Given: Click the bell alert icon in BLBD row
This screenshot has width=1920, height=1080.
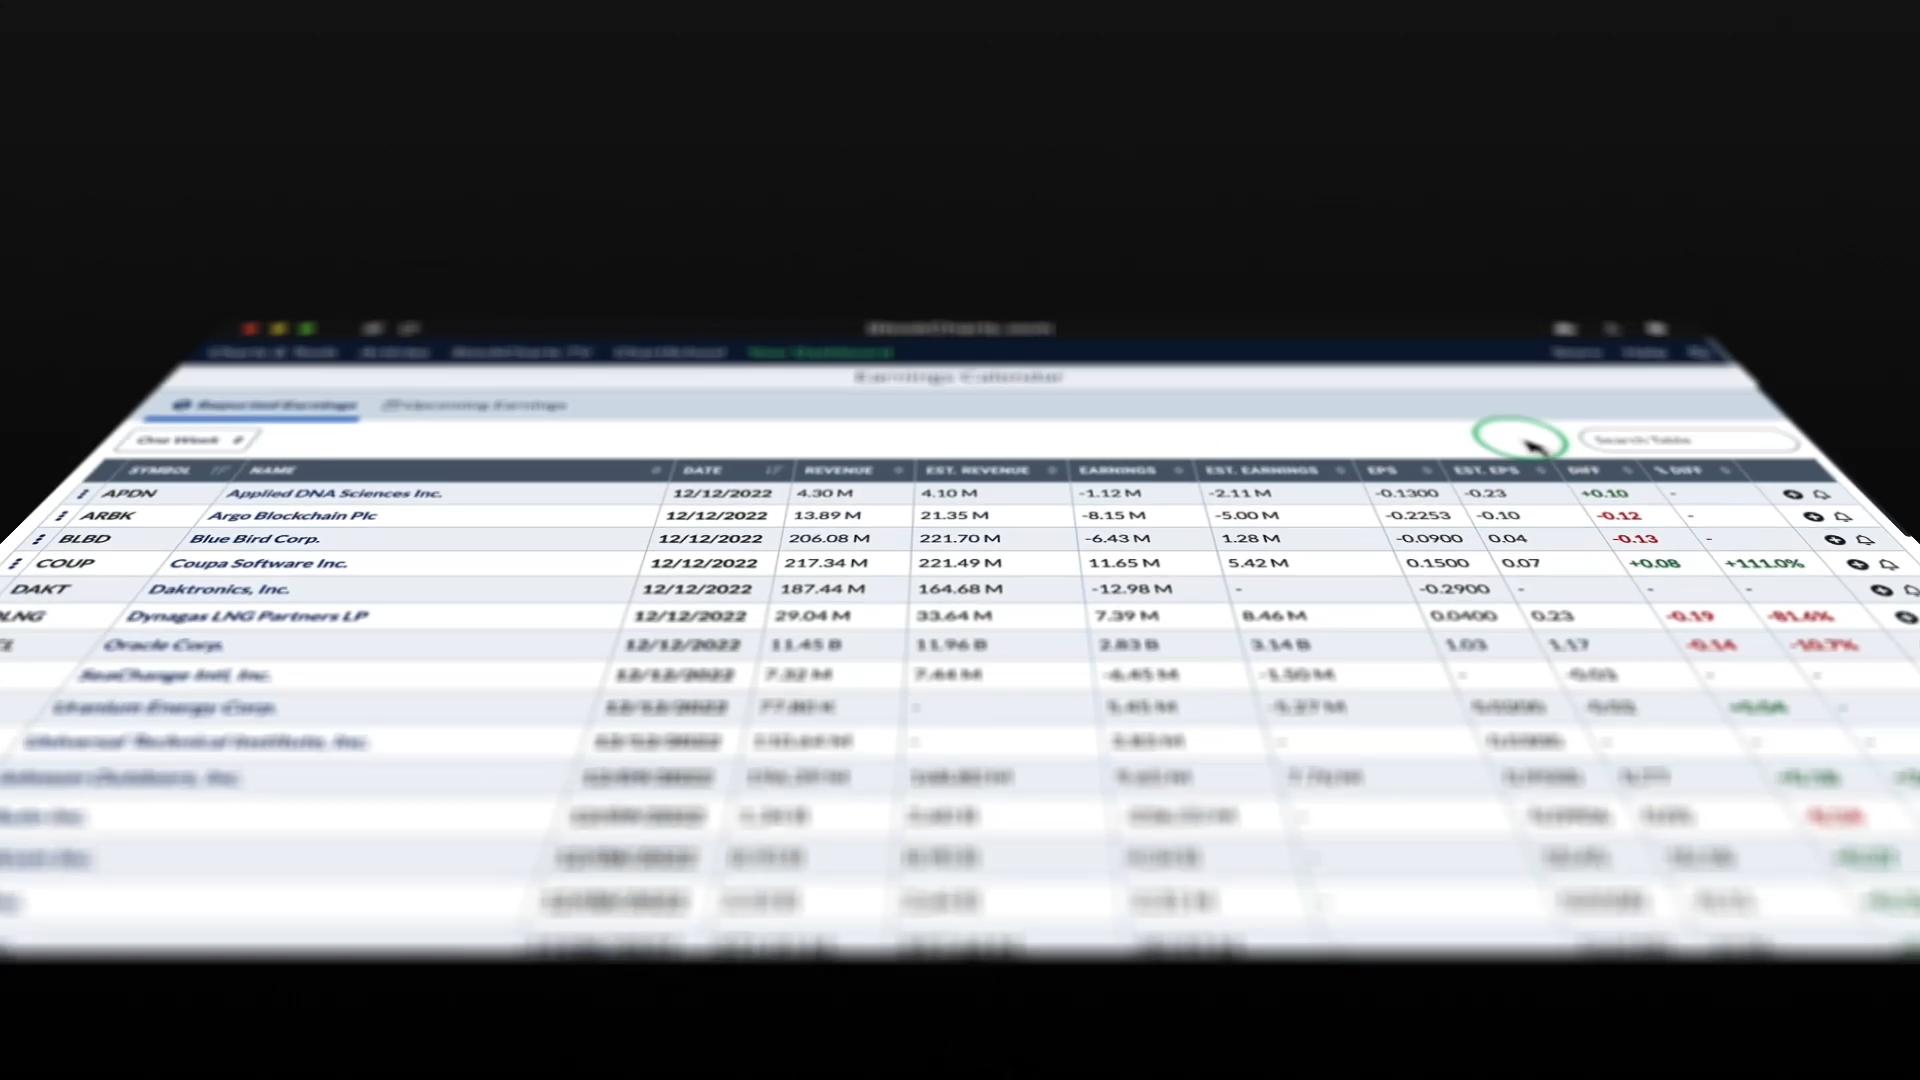Looking at the screenshot, I should [1865, 540].
